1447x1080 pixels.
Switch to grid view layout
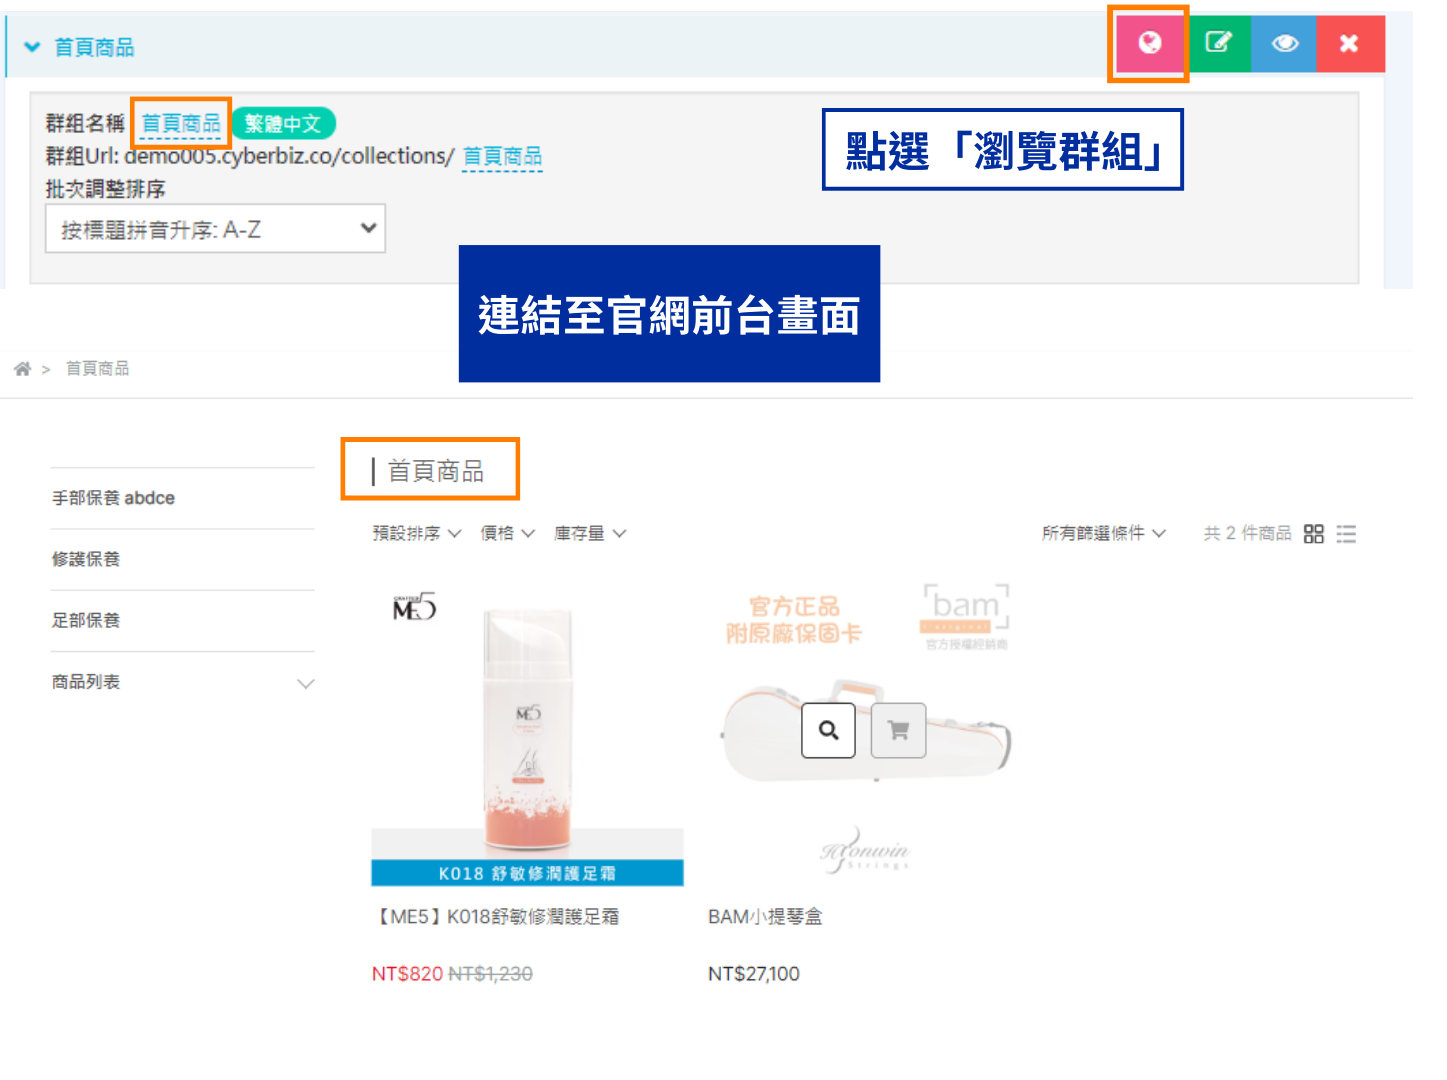click(1314, 534)
